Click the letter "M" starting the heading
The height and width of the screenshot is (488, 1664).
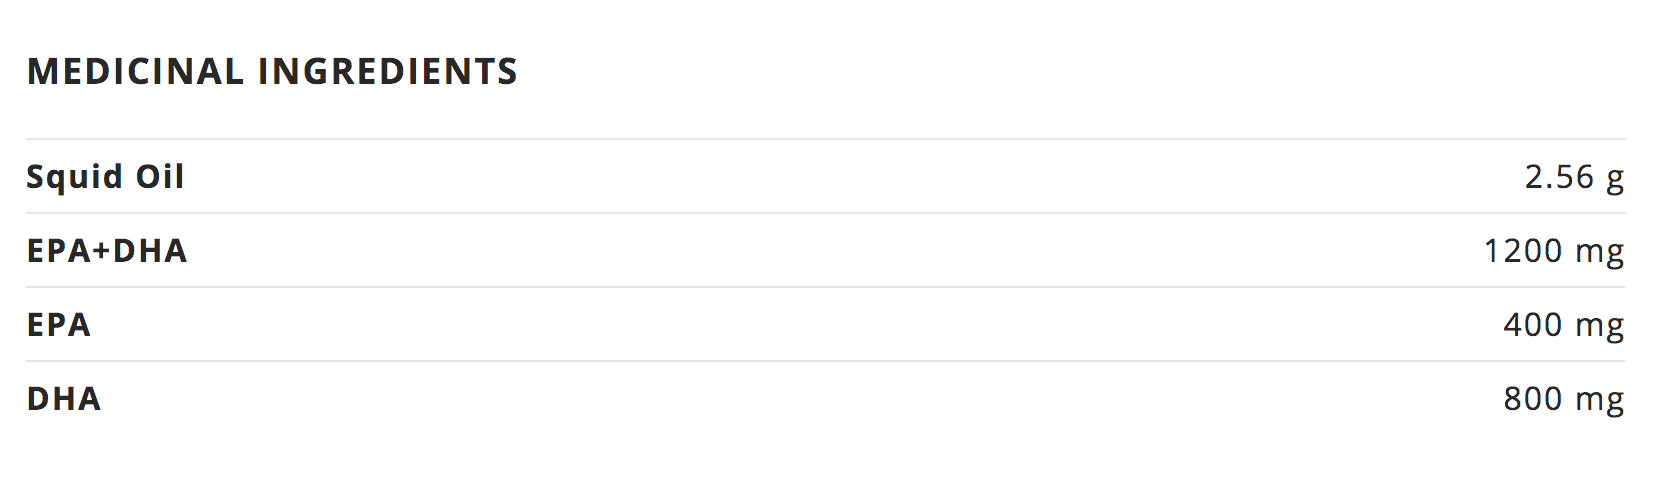(39, 72)
